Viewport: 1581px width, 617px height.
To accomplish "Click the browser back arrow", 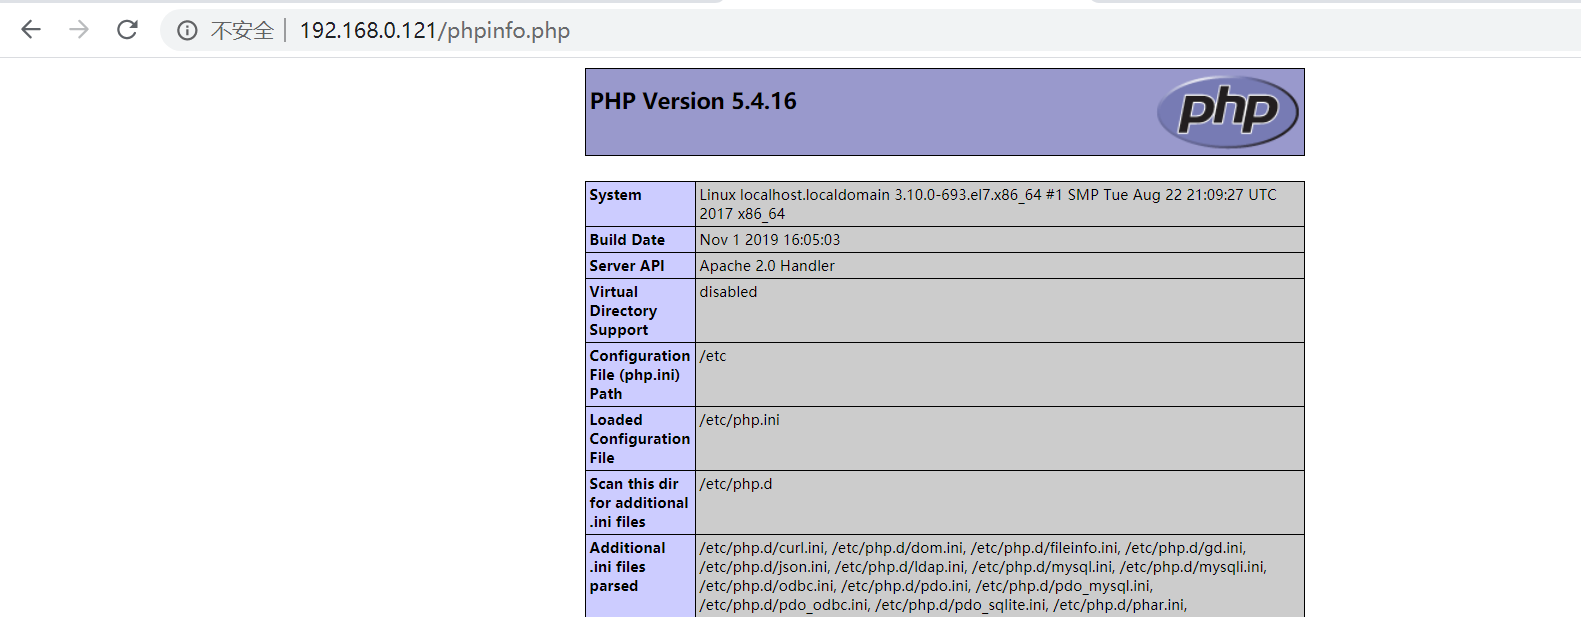I will click(x=31, y=30).
